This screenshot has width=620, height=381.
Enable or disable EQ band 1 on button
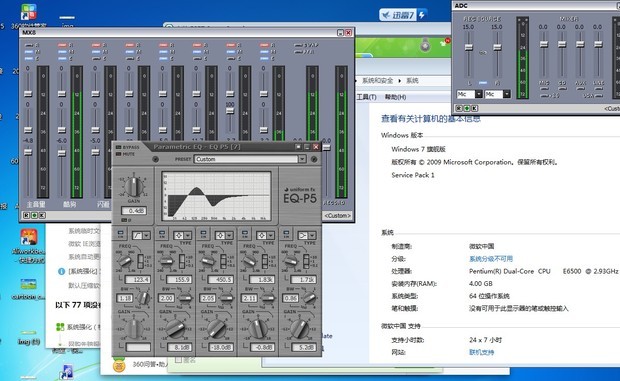click(121, 234)
